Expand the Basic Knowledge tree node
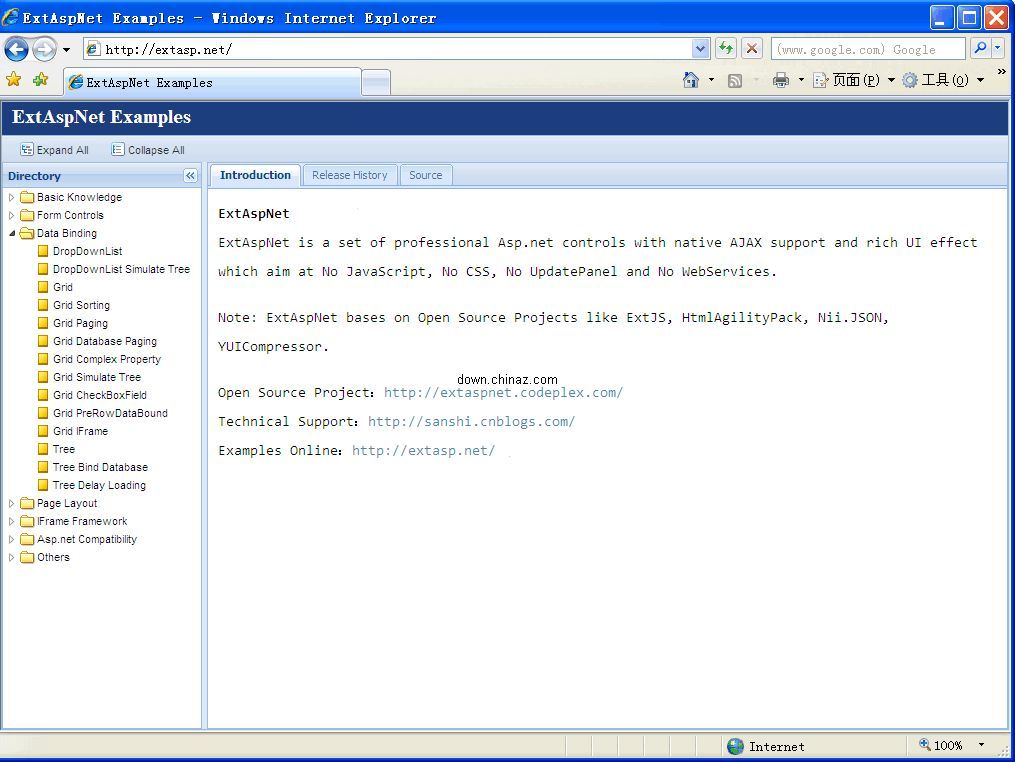 click(11, 197)
